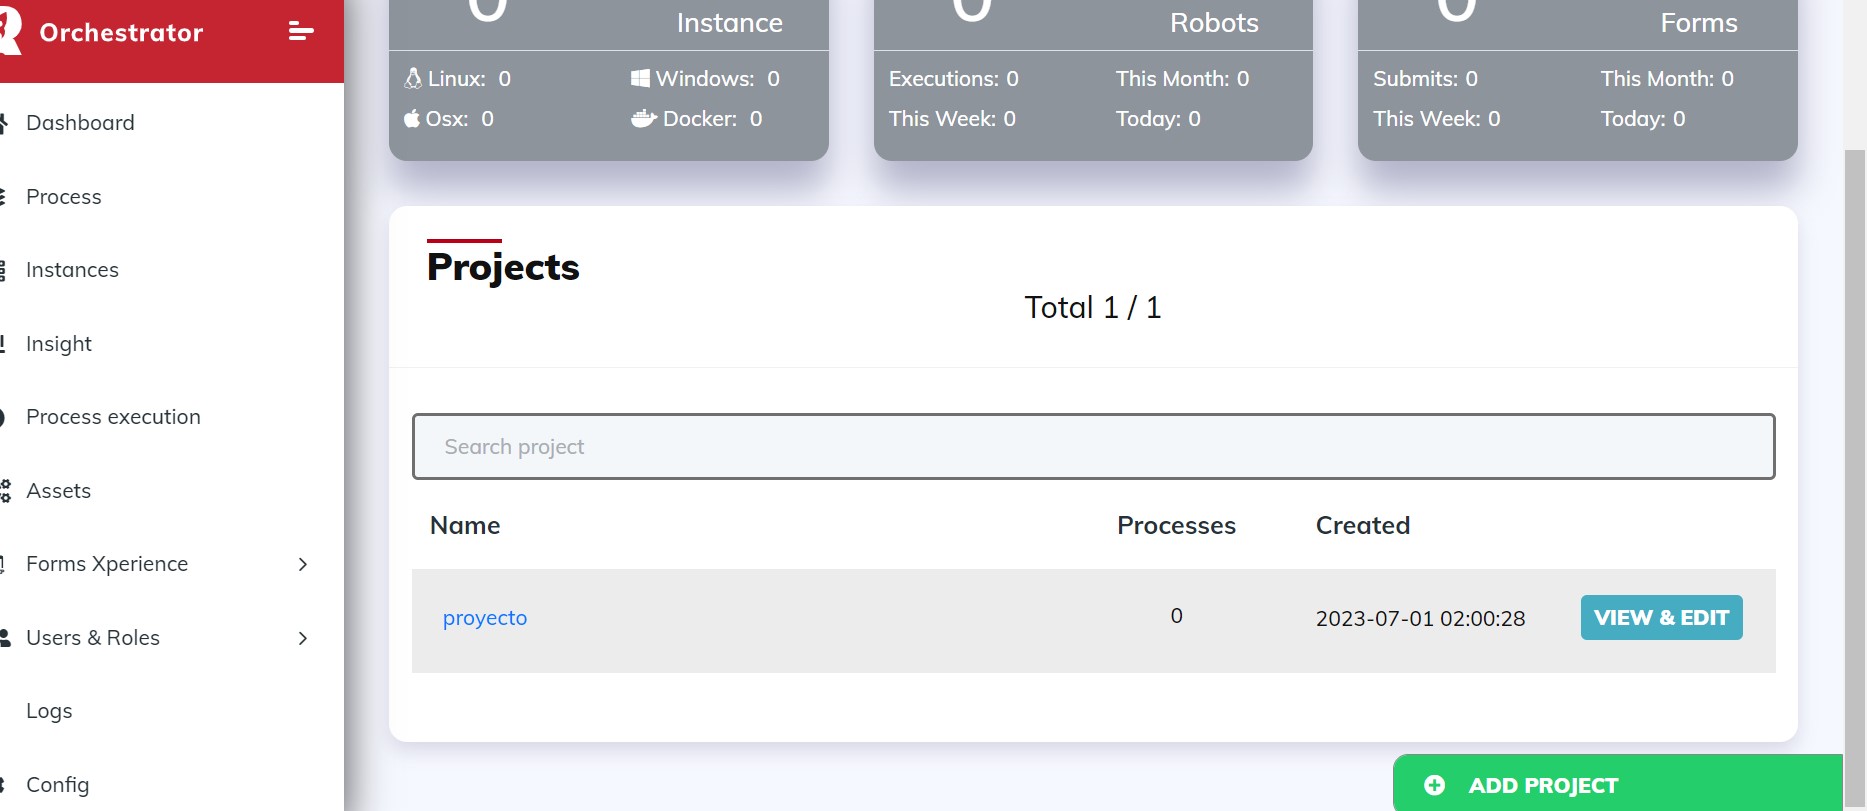Click the Windows logo icon
The width and height of the screenshot is (1867, 811).
[640, 78]
